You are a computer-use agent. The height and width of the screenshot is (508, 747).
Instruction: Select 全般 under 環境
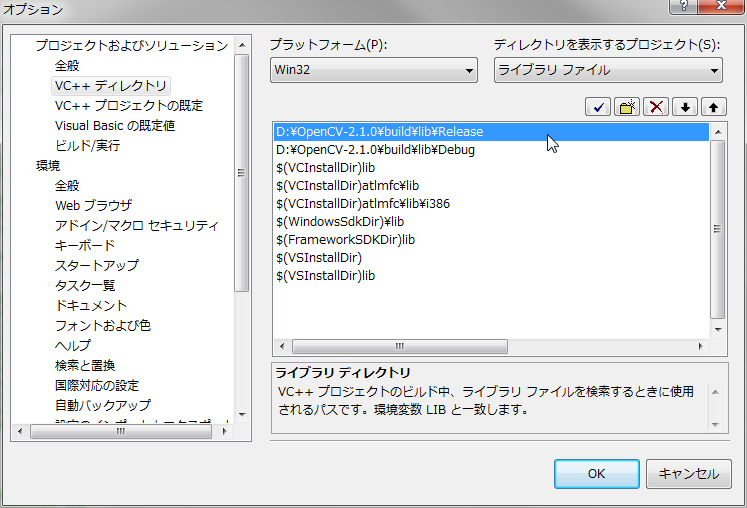click(x=67, y=186)
